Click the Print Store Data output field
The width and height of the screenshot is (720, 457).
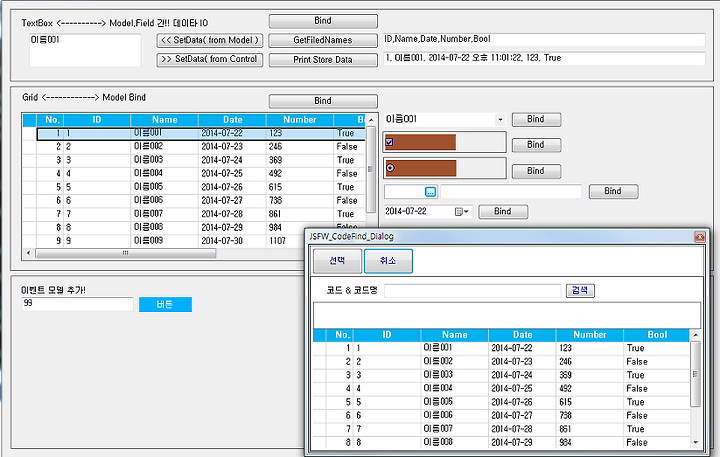point(544,59)
